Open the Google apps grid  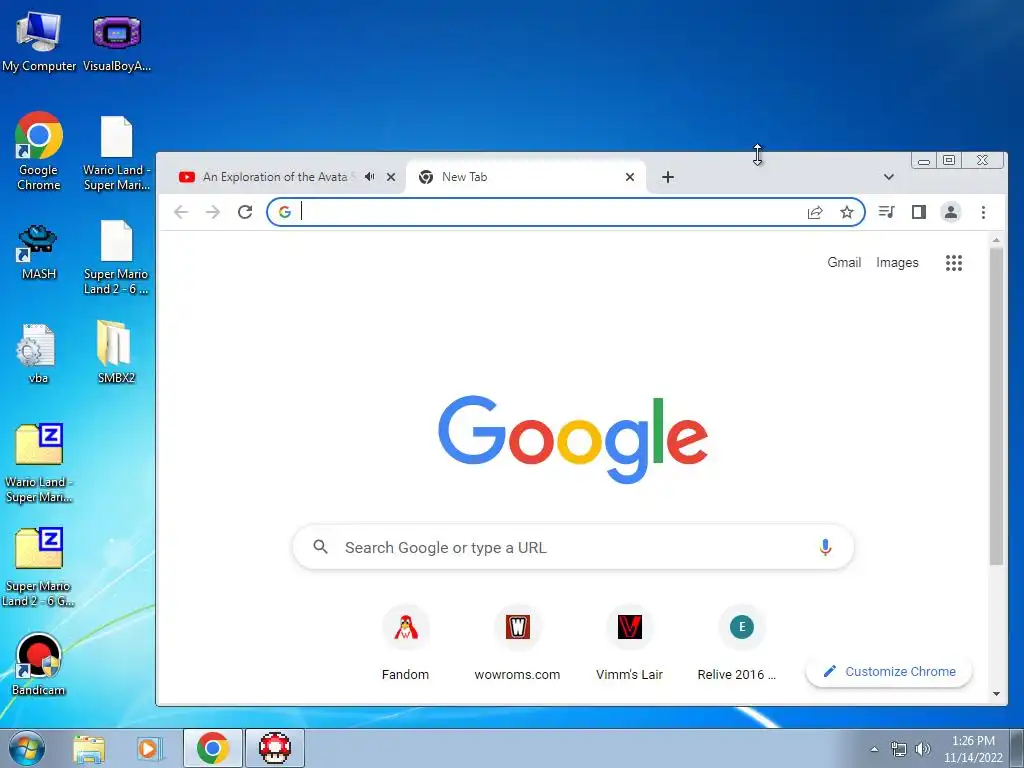pyautogui.click(x=954, y=263)
